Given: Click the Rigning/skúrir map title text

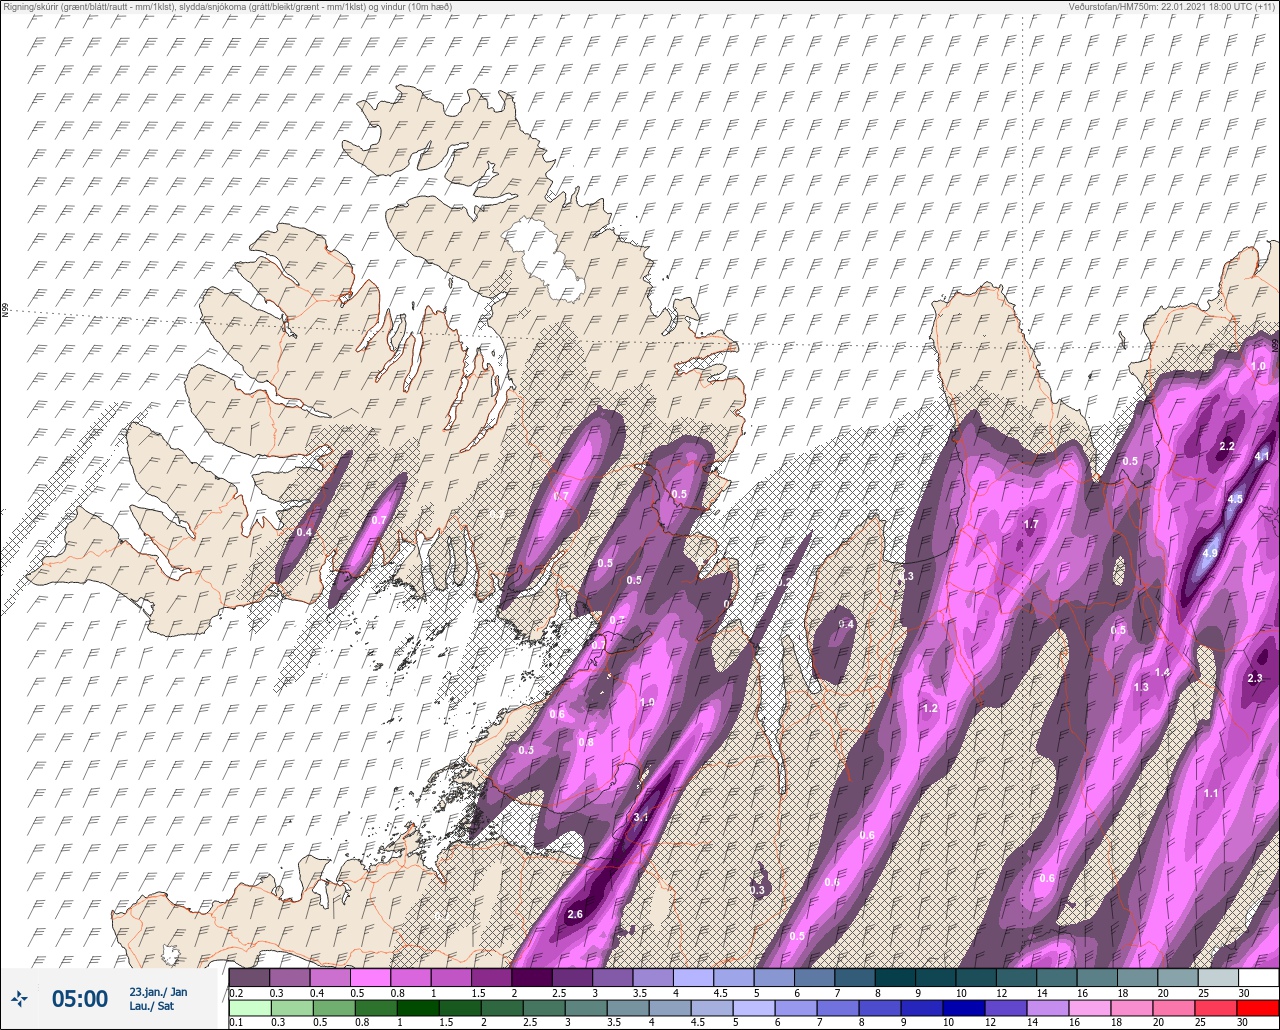Looking at the screenshot, I should point(226,7).
